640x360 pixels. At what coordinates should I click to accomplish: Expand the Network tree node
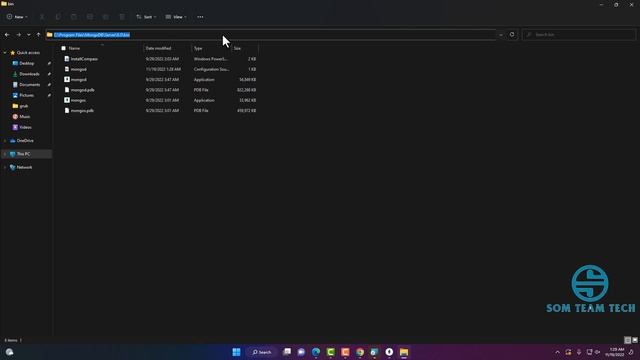pyautogui.click(x=5, y=167)
